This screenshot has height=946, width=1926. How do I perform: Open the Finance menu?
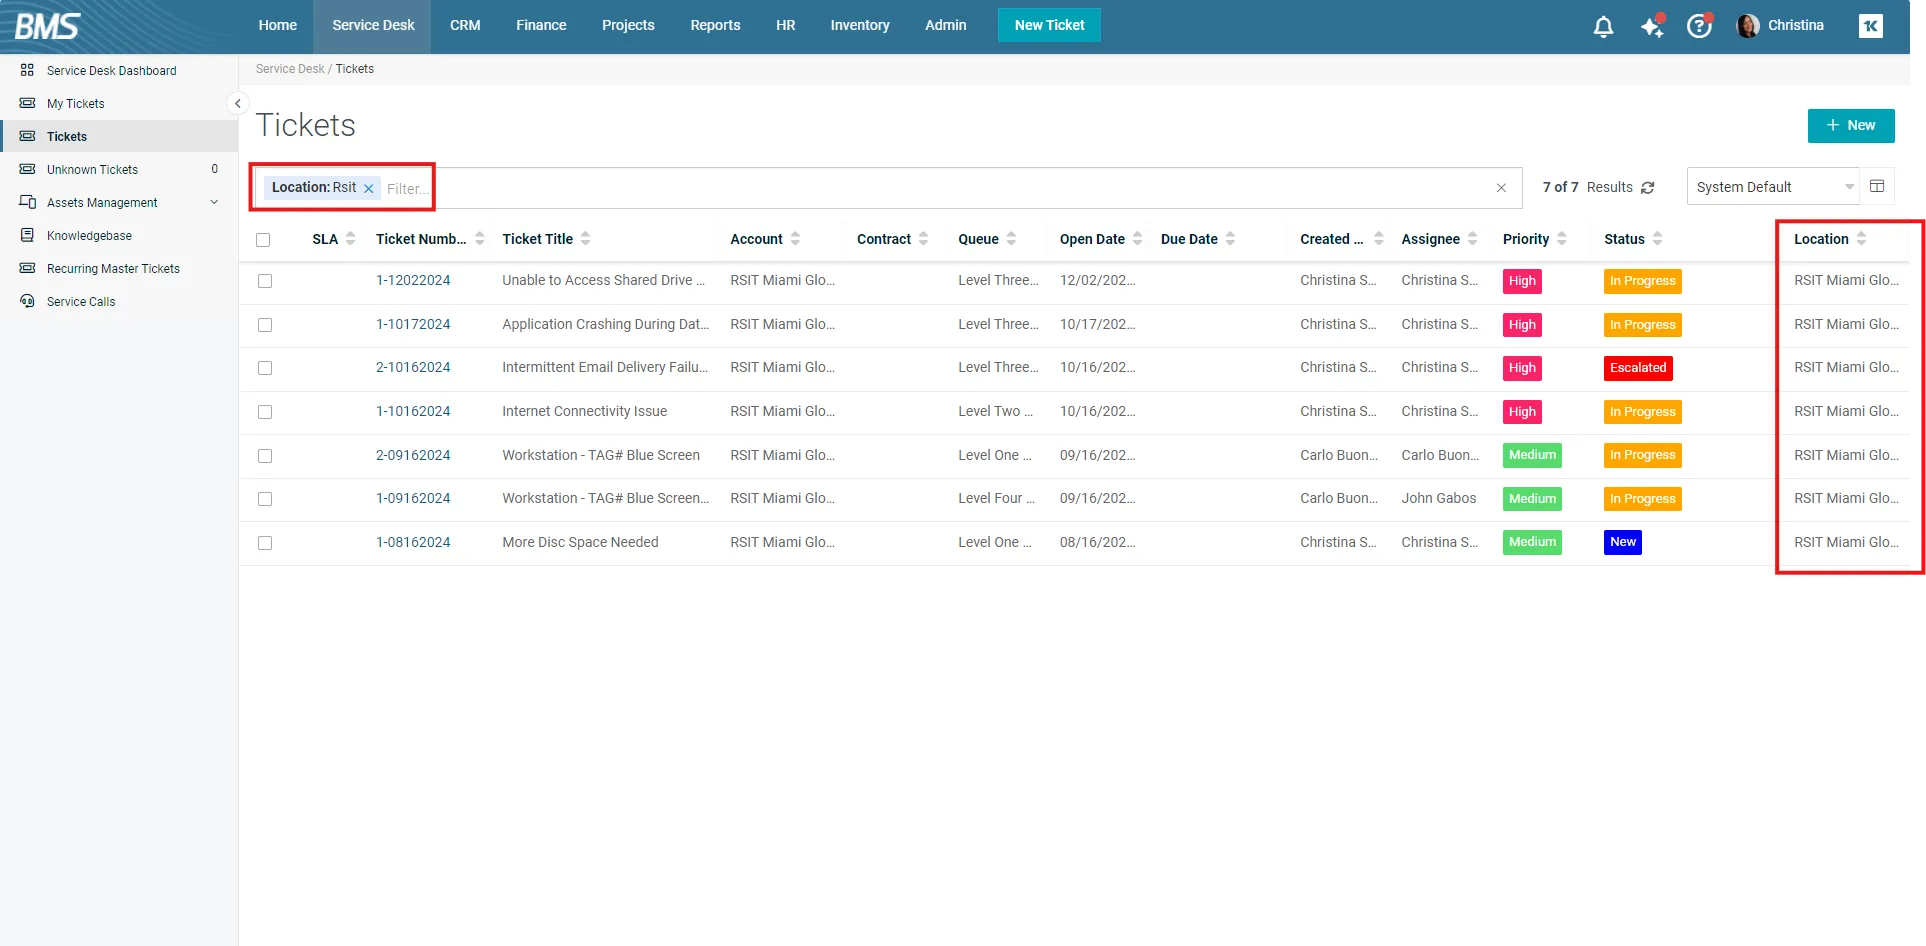tap(541, 26)
